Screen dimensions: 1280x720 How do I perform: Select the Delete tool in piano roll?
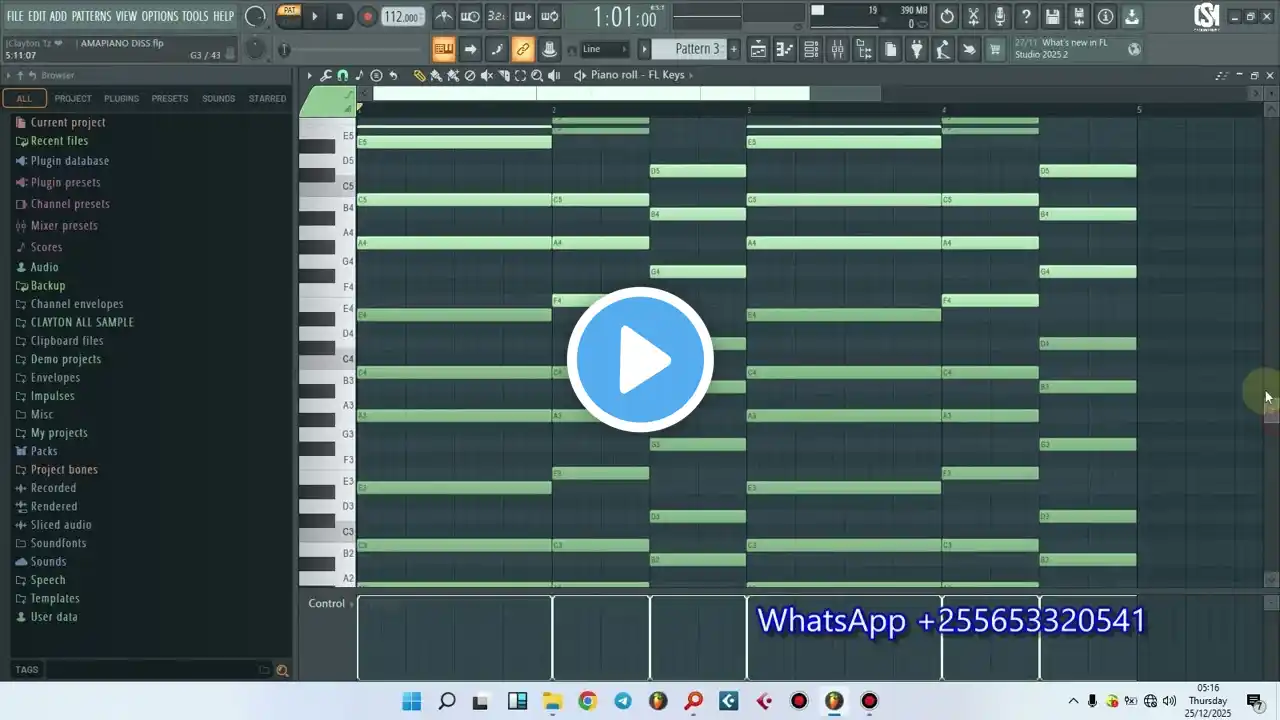(x=470, y=75)
